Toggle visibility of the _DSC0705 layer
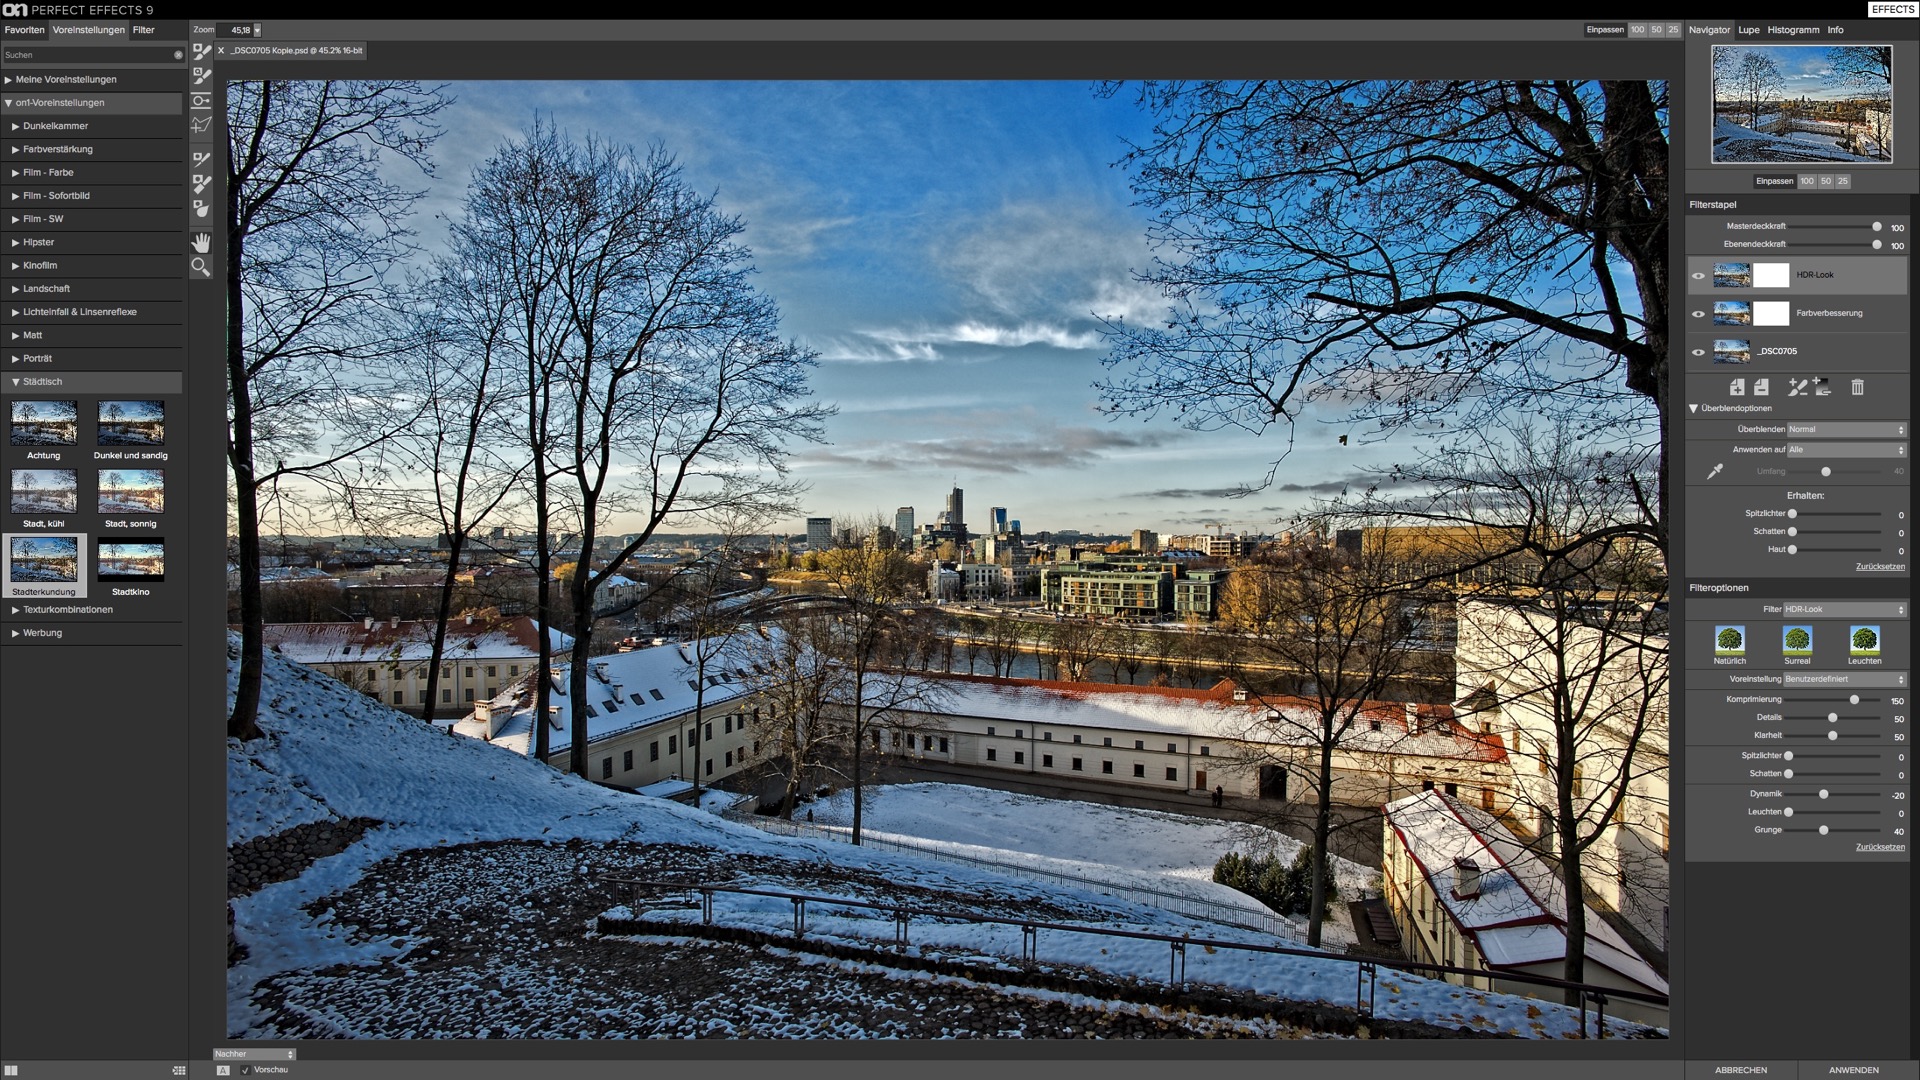 point(1698,352)
